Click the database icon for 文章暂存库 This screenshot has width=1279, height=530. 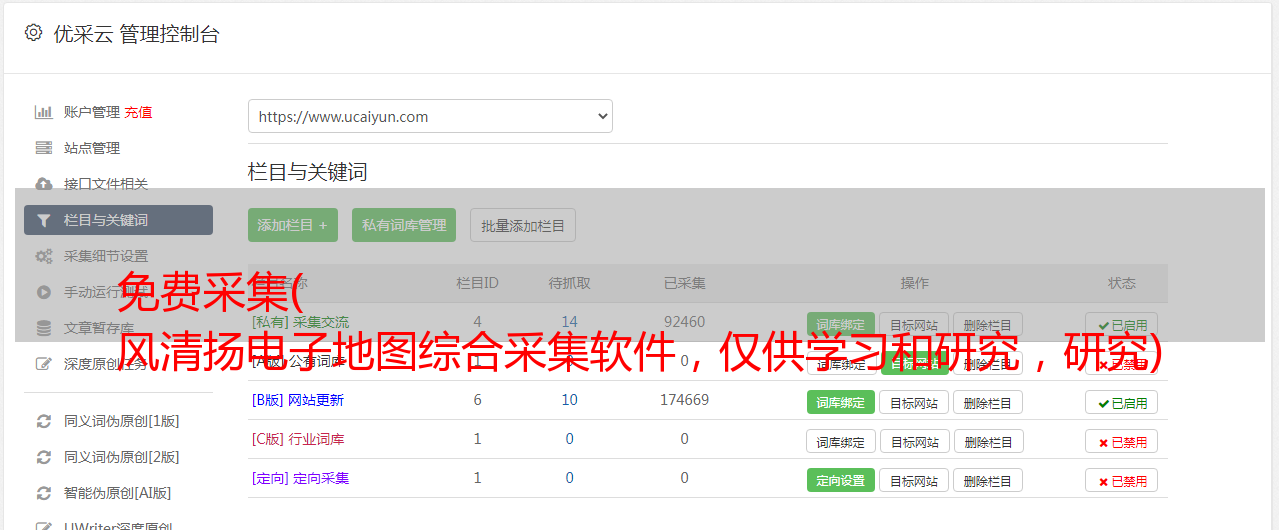tap(44, 328)
